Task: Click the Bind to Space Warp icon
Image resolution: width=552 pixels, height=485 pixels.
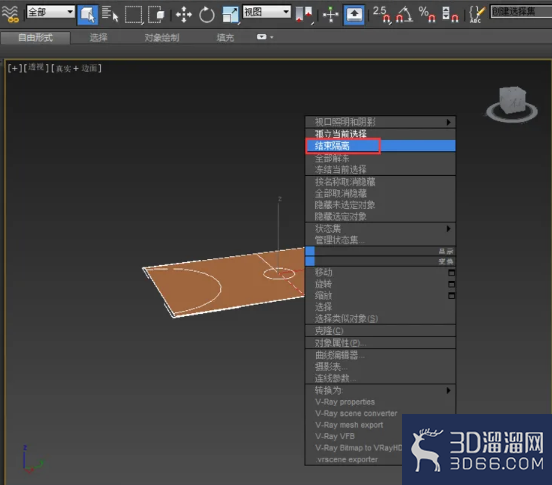Action: tap(10, 14)
